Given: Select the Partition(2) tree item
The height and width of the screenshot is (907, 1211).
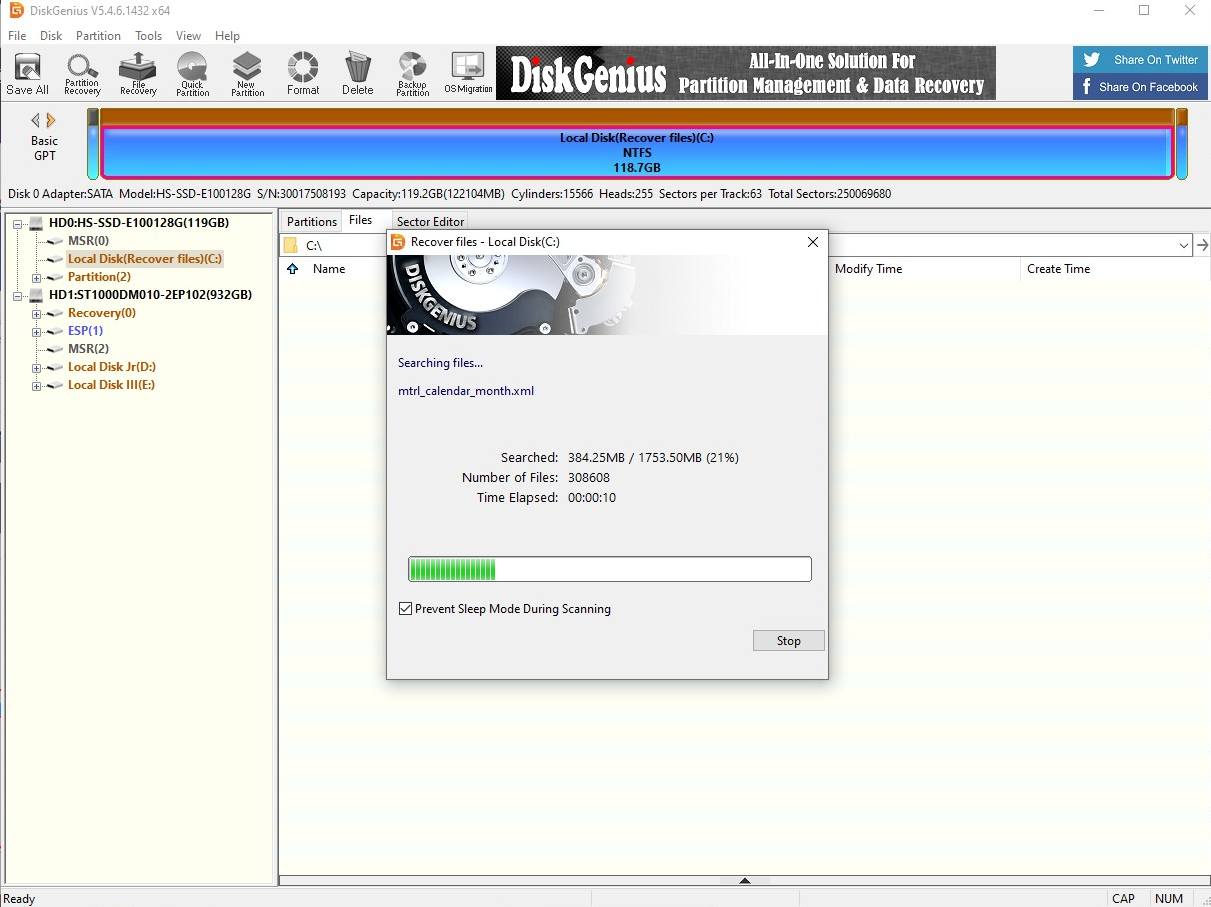Looking at the screenshot, I should pos(99,277).
